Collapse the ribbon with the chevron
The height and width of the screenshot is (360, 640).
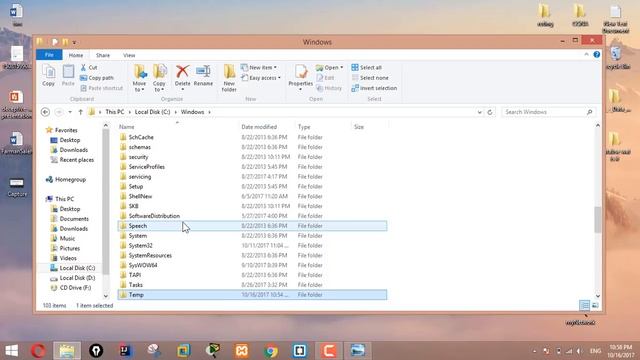point(587,54)
